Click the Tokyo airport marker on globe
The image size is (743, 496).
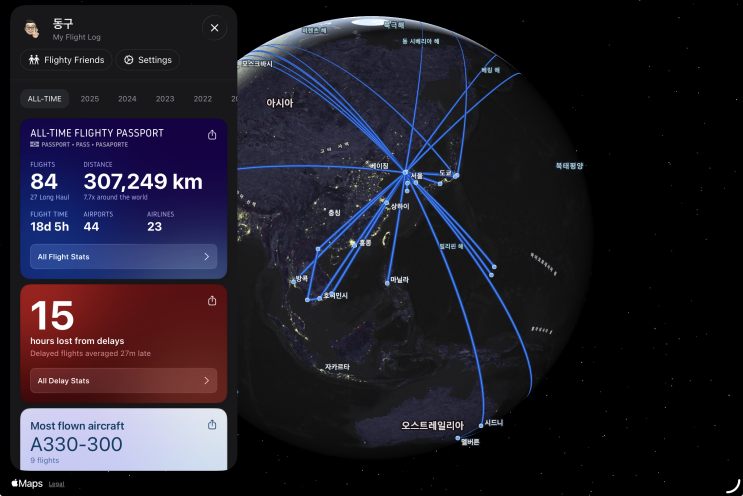pyautogui.click(x=456, y=176)
